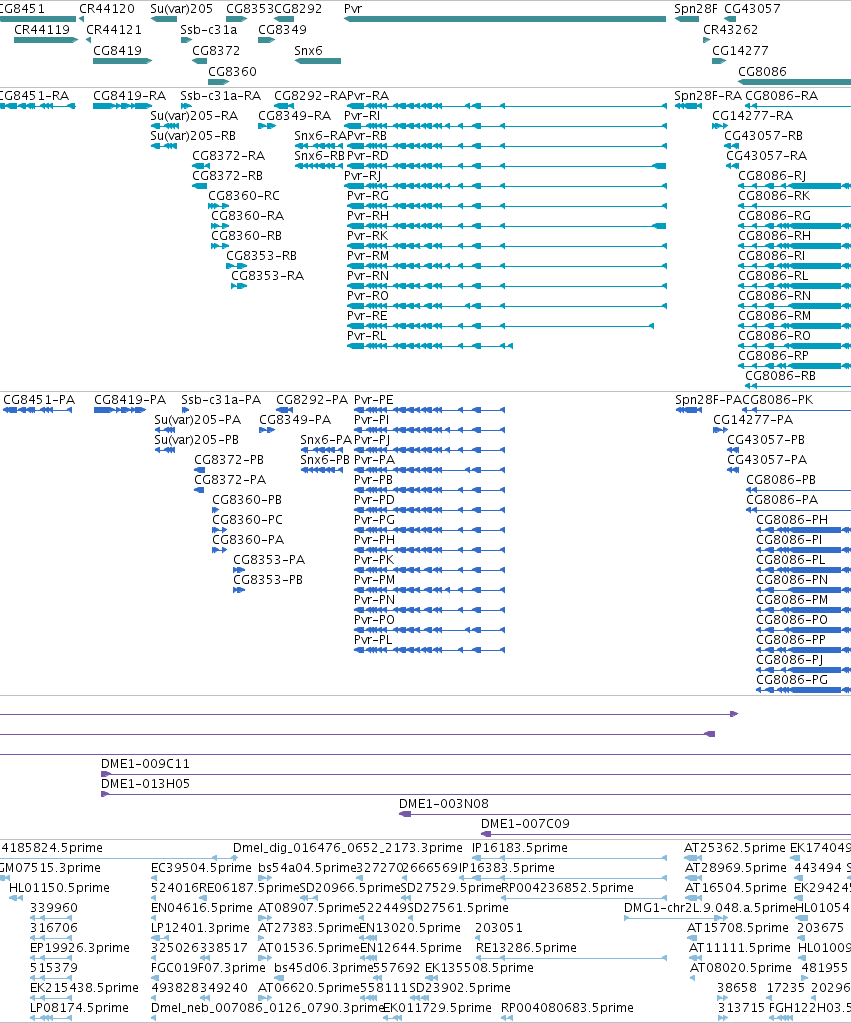Viewport: 851px width, 1023px height.
Task: Click transcript label Pvr-RA
Action: 367,95
